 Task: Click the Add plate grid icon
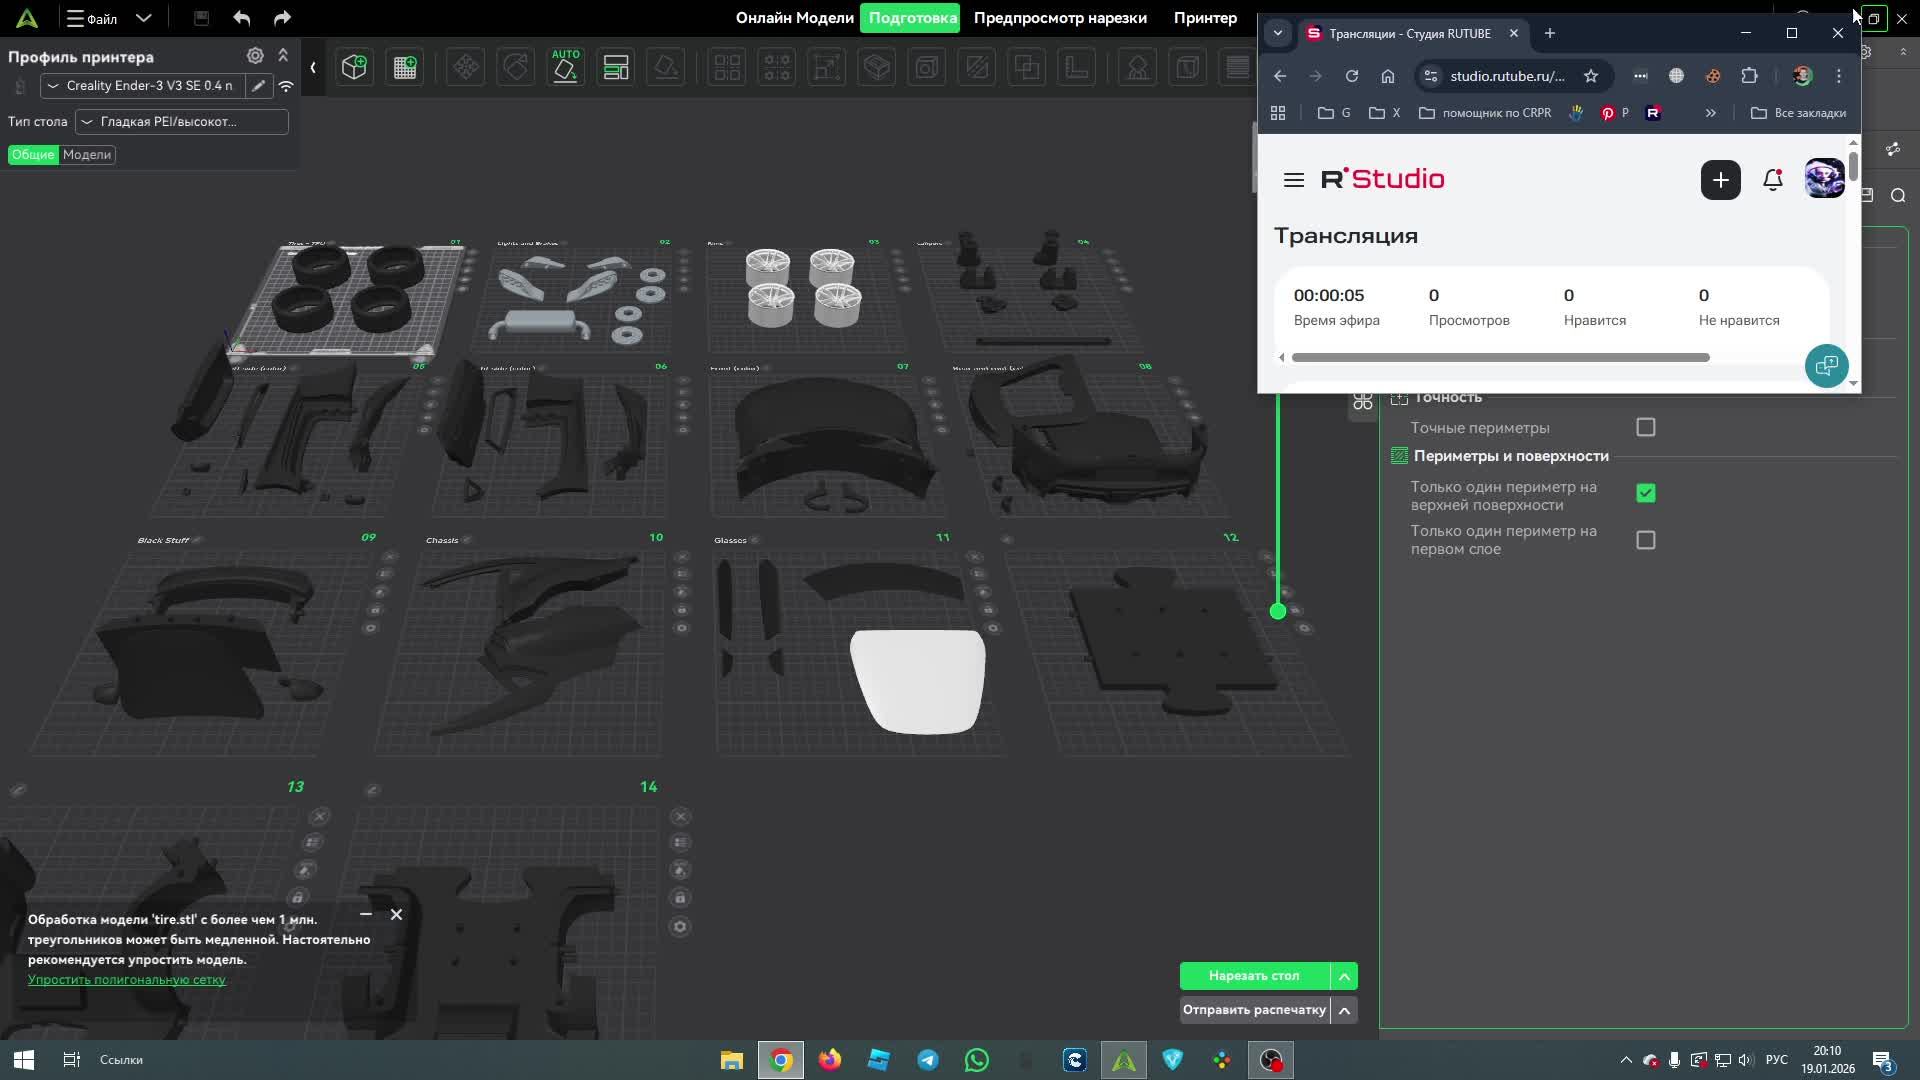(x=405, y=67)
